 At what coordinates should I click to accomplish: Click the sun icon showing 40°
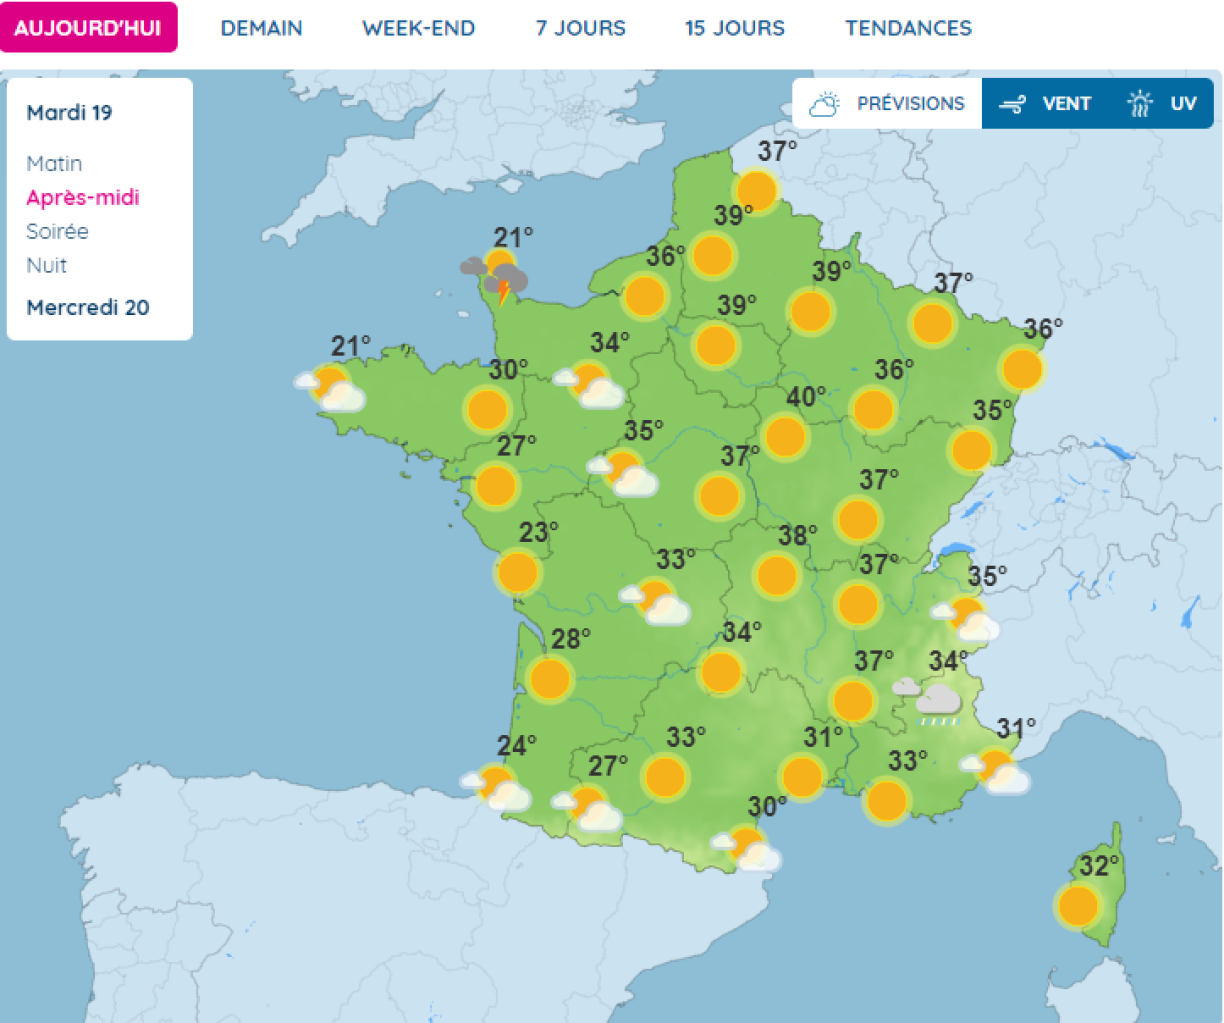[x=785, y=437]
